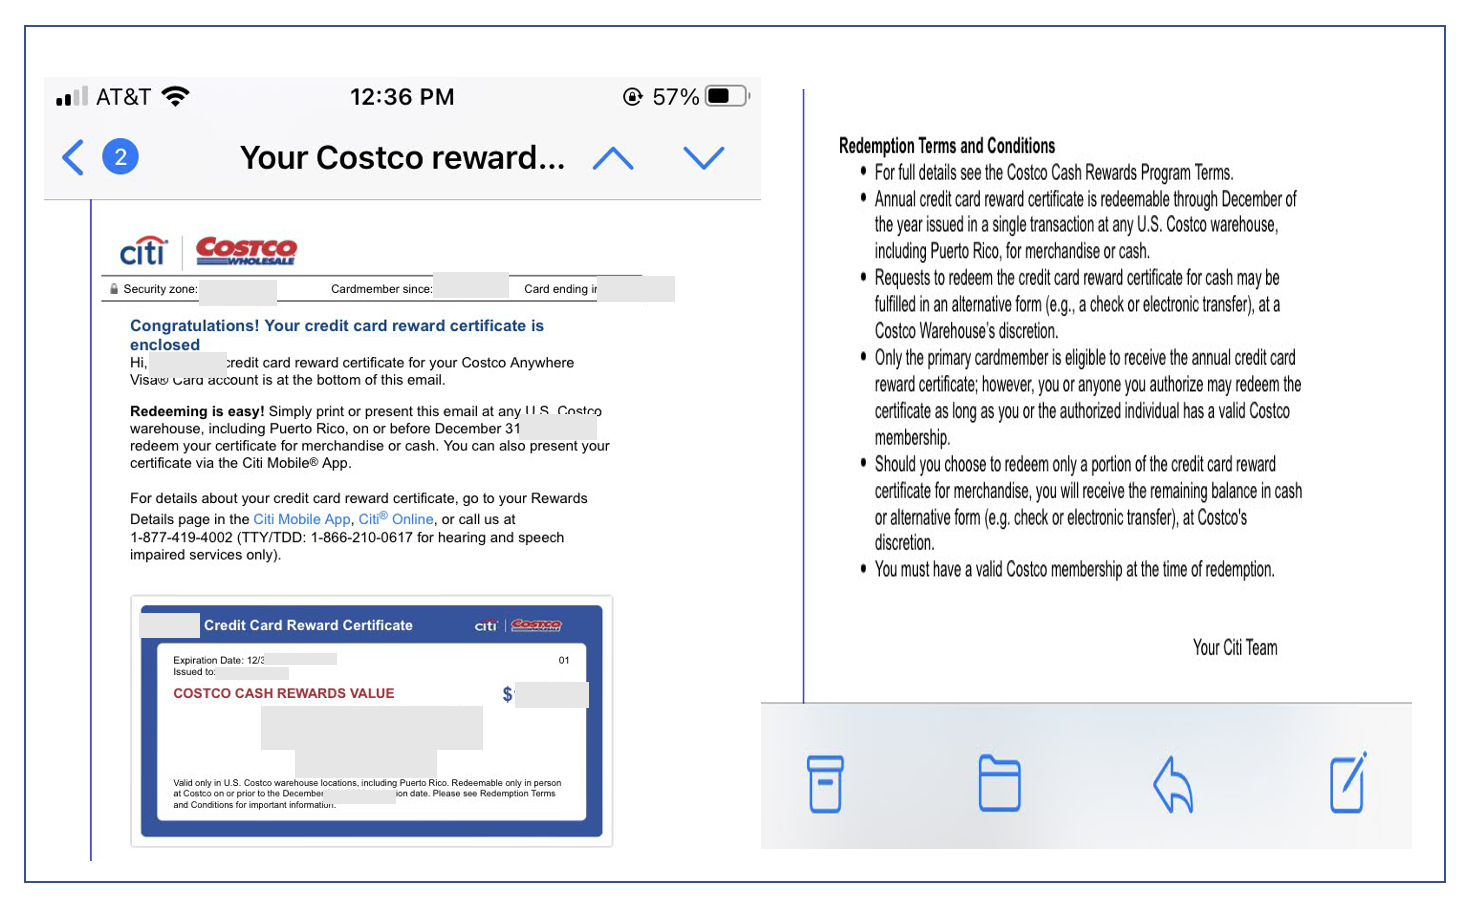Tap the rotation lock icon in status bar
This screenshot has height=906, width=1470.
click(x=633, y=97)
